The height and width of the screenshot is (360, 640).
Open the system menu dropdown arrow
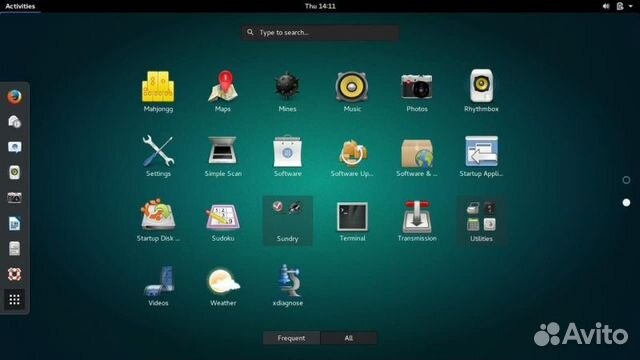(631, 6)
